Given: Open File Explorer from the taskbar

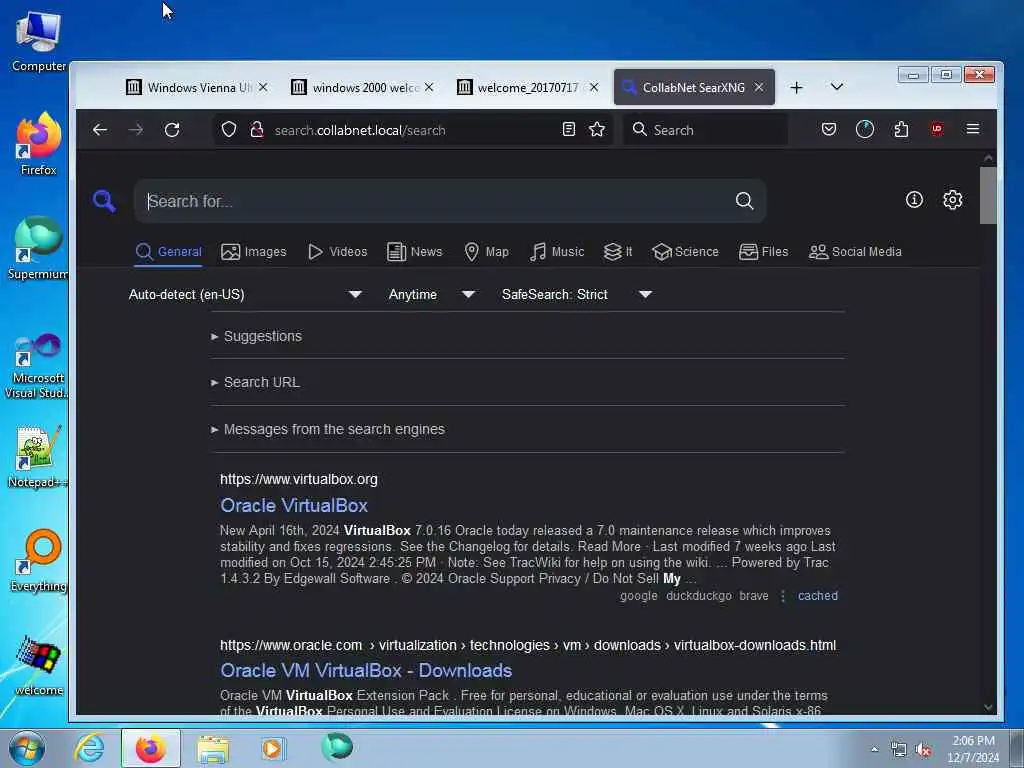Looking at the screenshot, I should tap(213, 748).
